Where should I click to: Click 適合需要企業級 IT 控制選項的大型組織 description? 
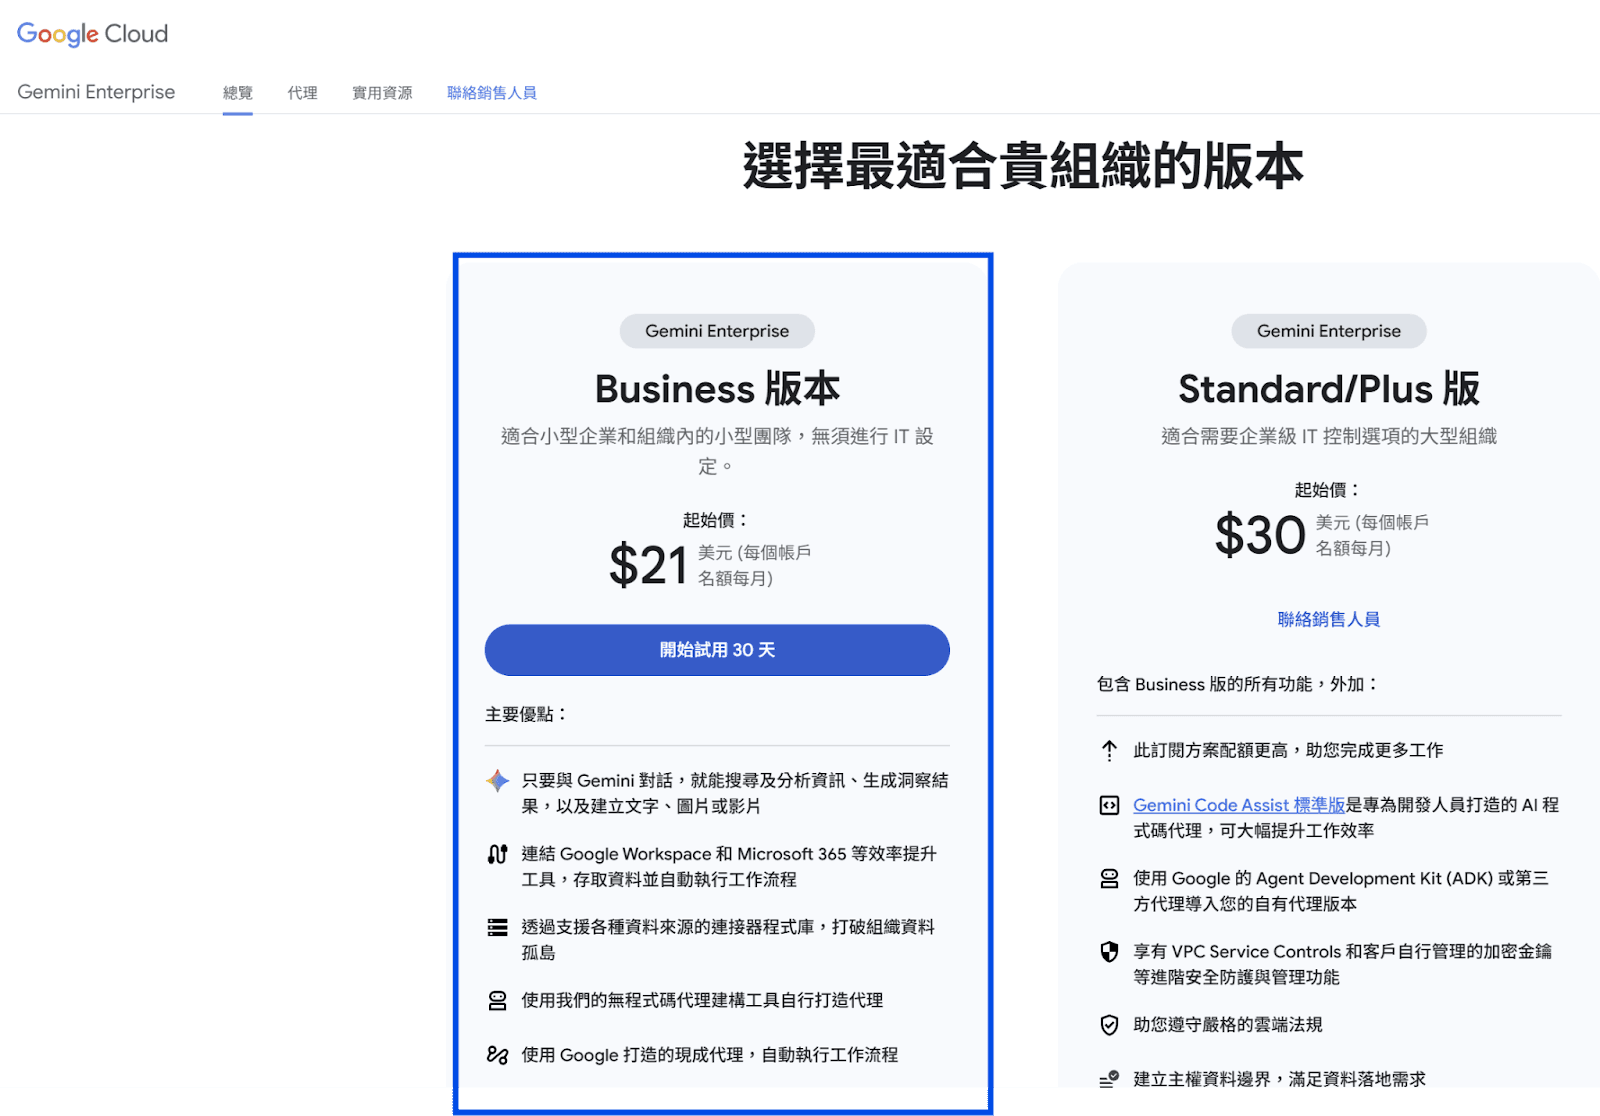point(1329,436)
